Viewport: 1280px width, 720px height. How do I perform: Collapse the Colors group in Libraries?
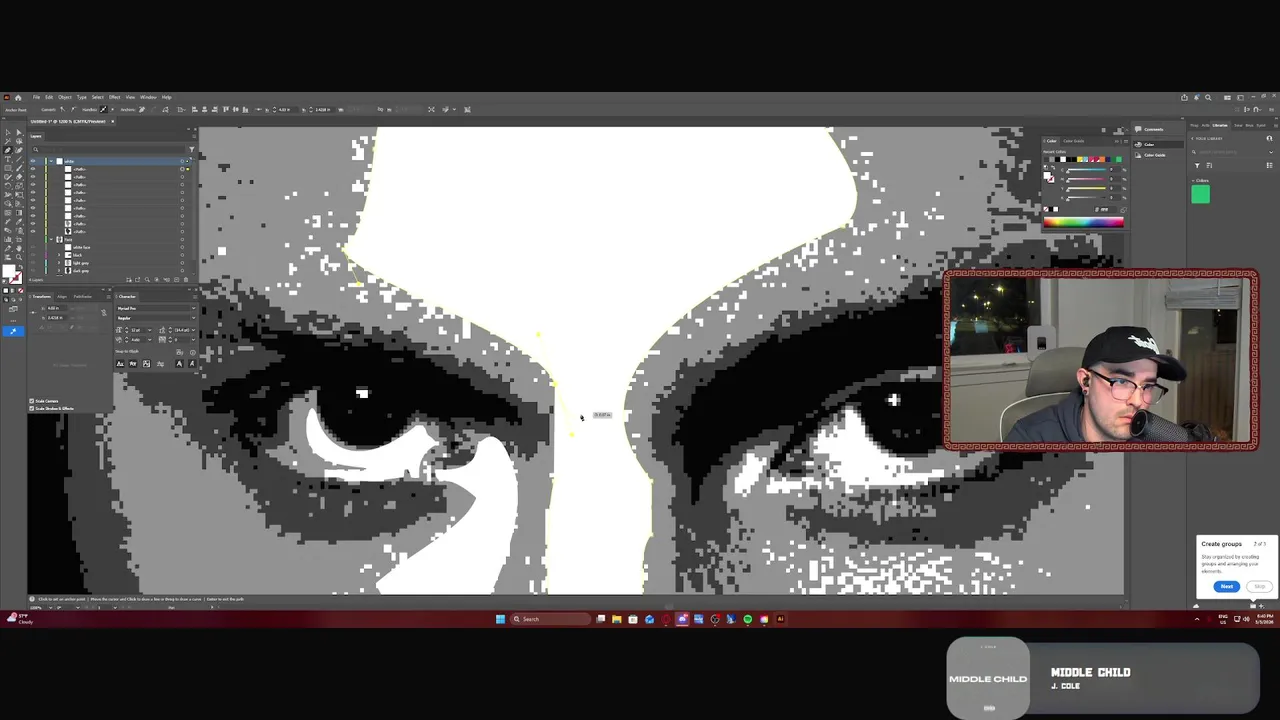click(1193, 180)
